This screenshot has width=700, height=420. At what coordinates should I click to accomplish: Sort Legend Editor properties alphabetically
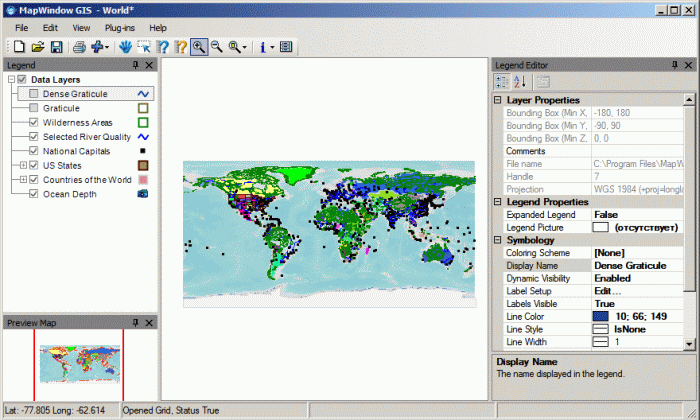(520, 82)
